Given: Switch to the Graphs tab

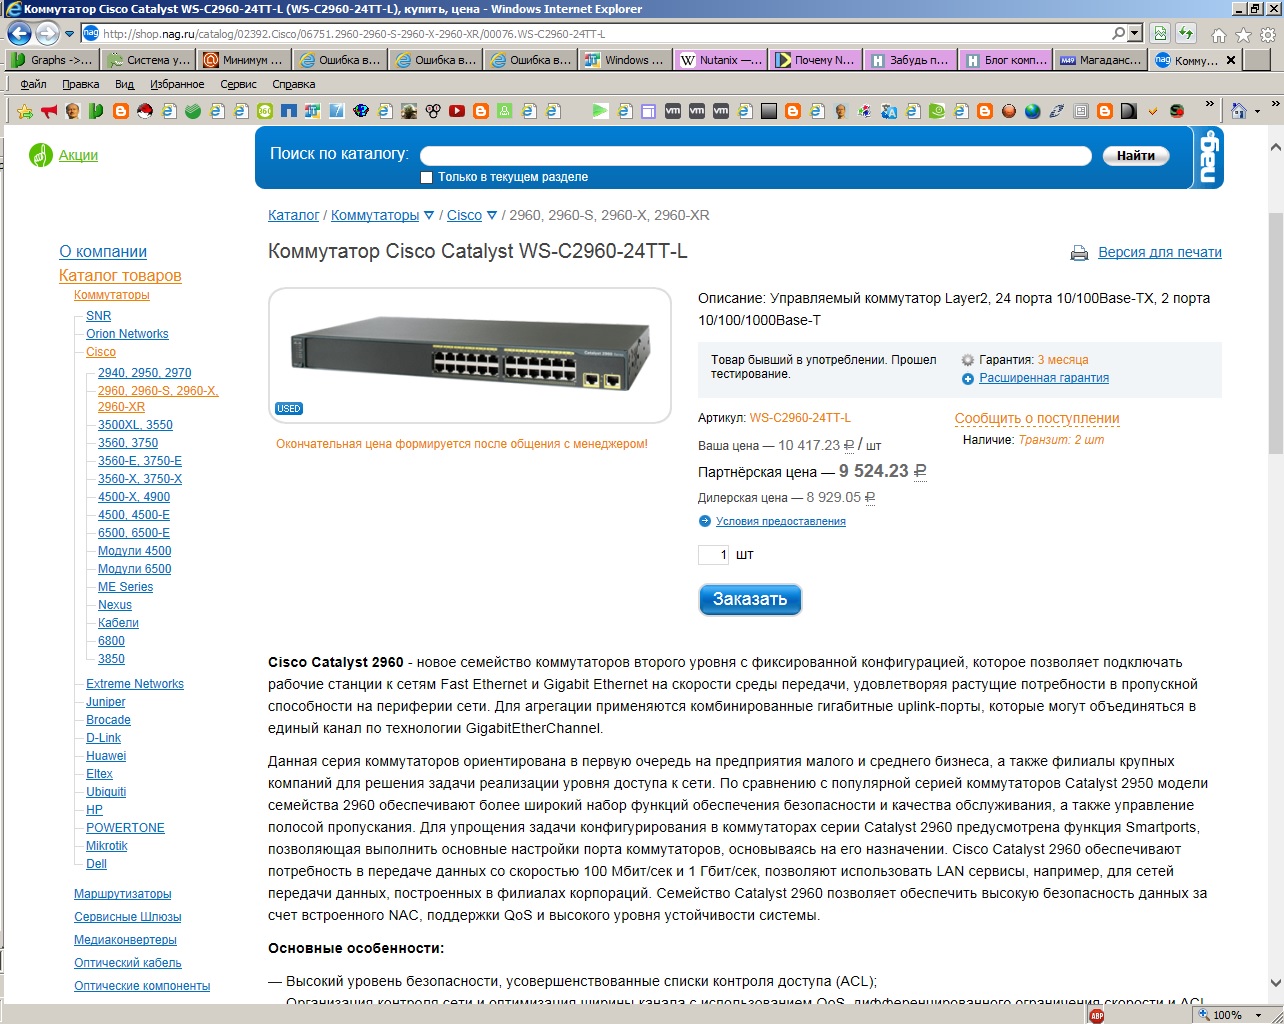Looking at the screenshot, I should [52, 60].
